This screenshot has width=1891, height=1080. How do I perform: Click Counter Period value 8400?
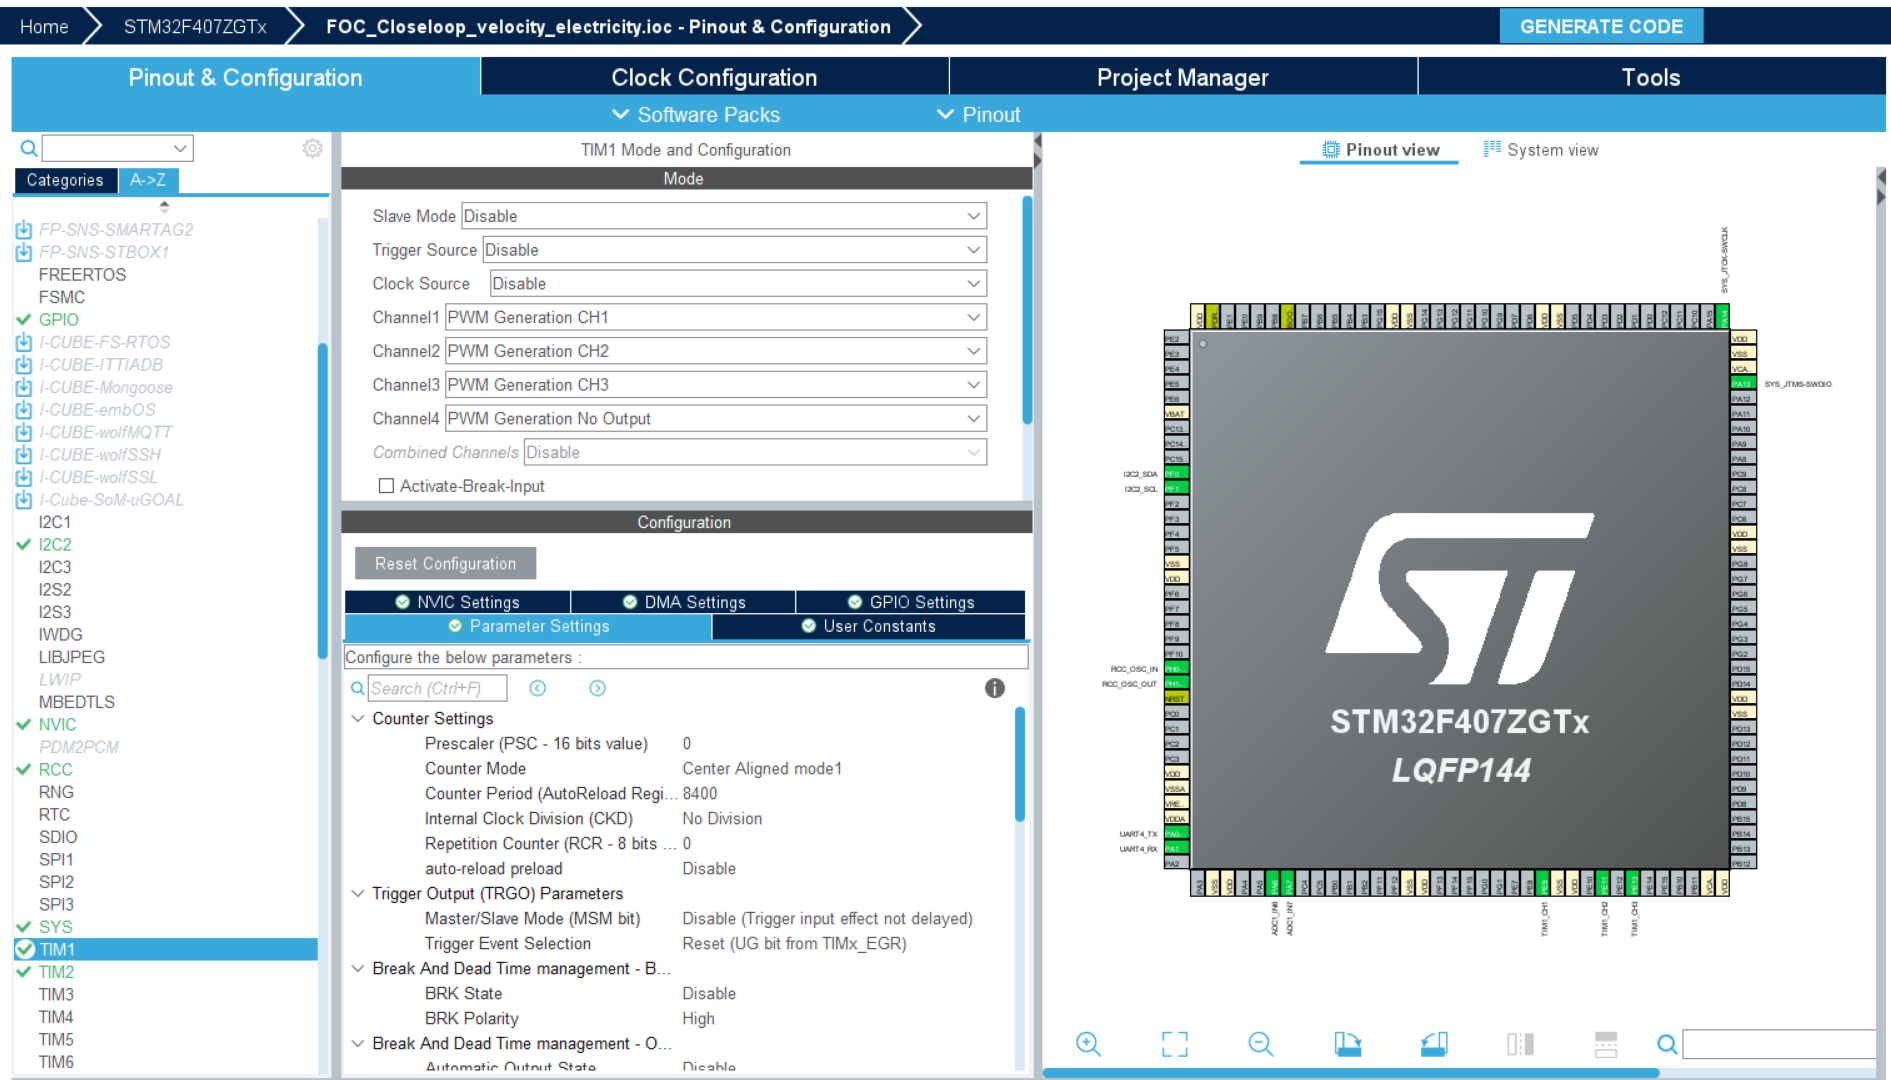(700, 794)
